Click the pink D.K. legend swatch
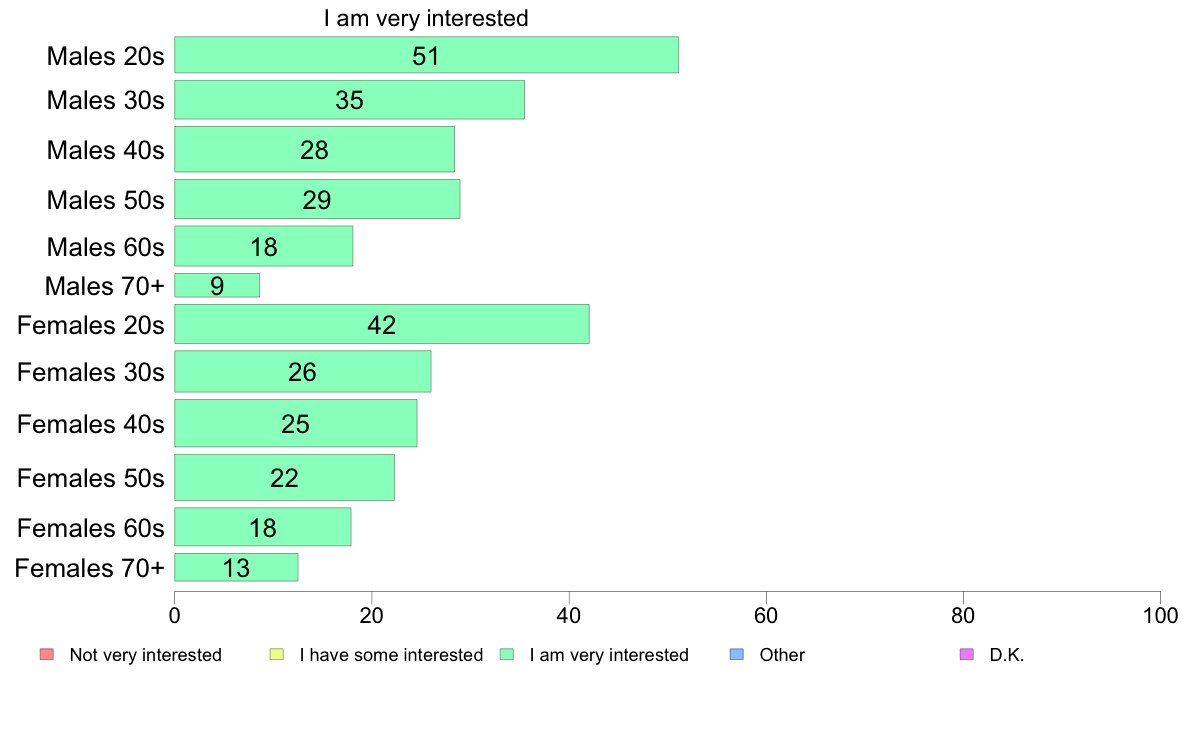1188x736 pixels. (967, 654)
